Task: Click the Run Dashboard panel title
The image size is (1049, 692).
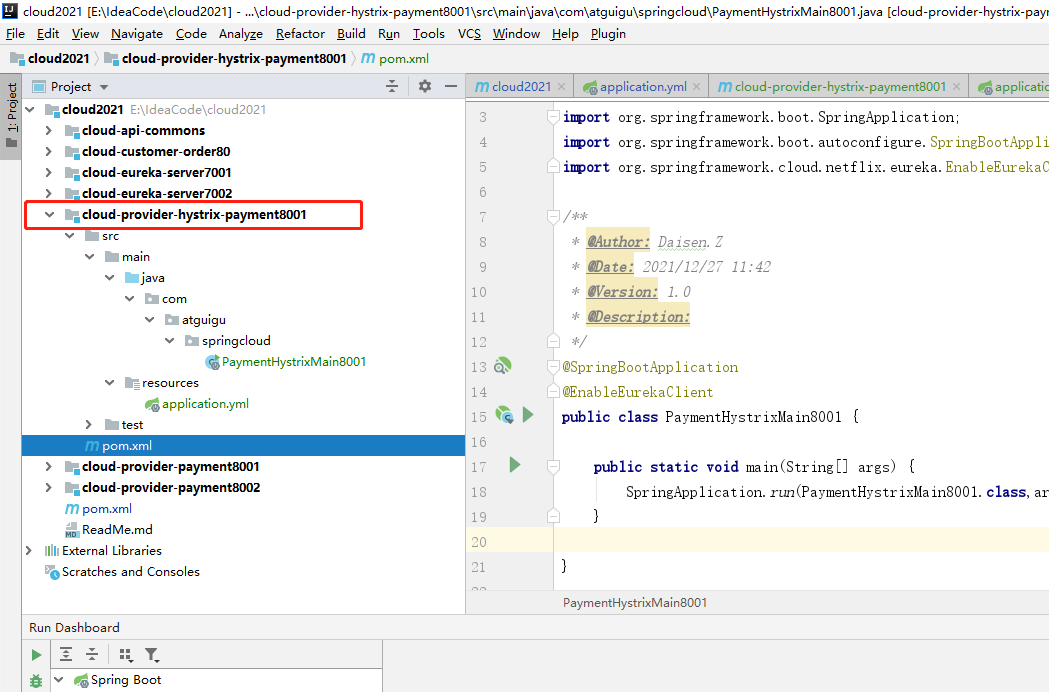Action: 74,627
